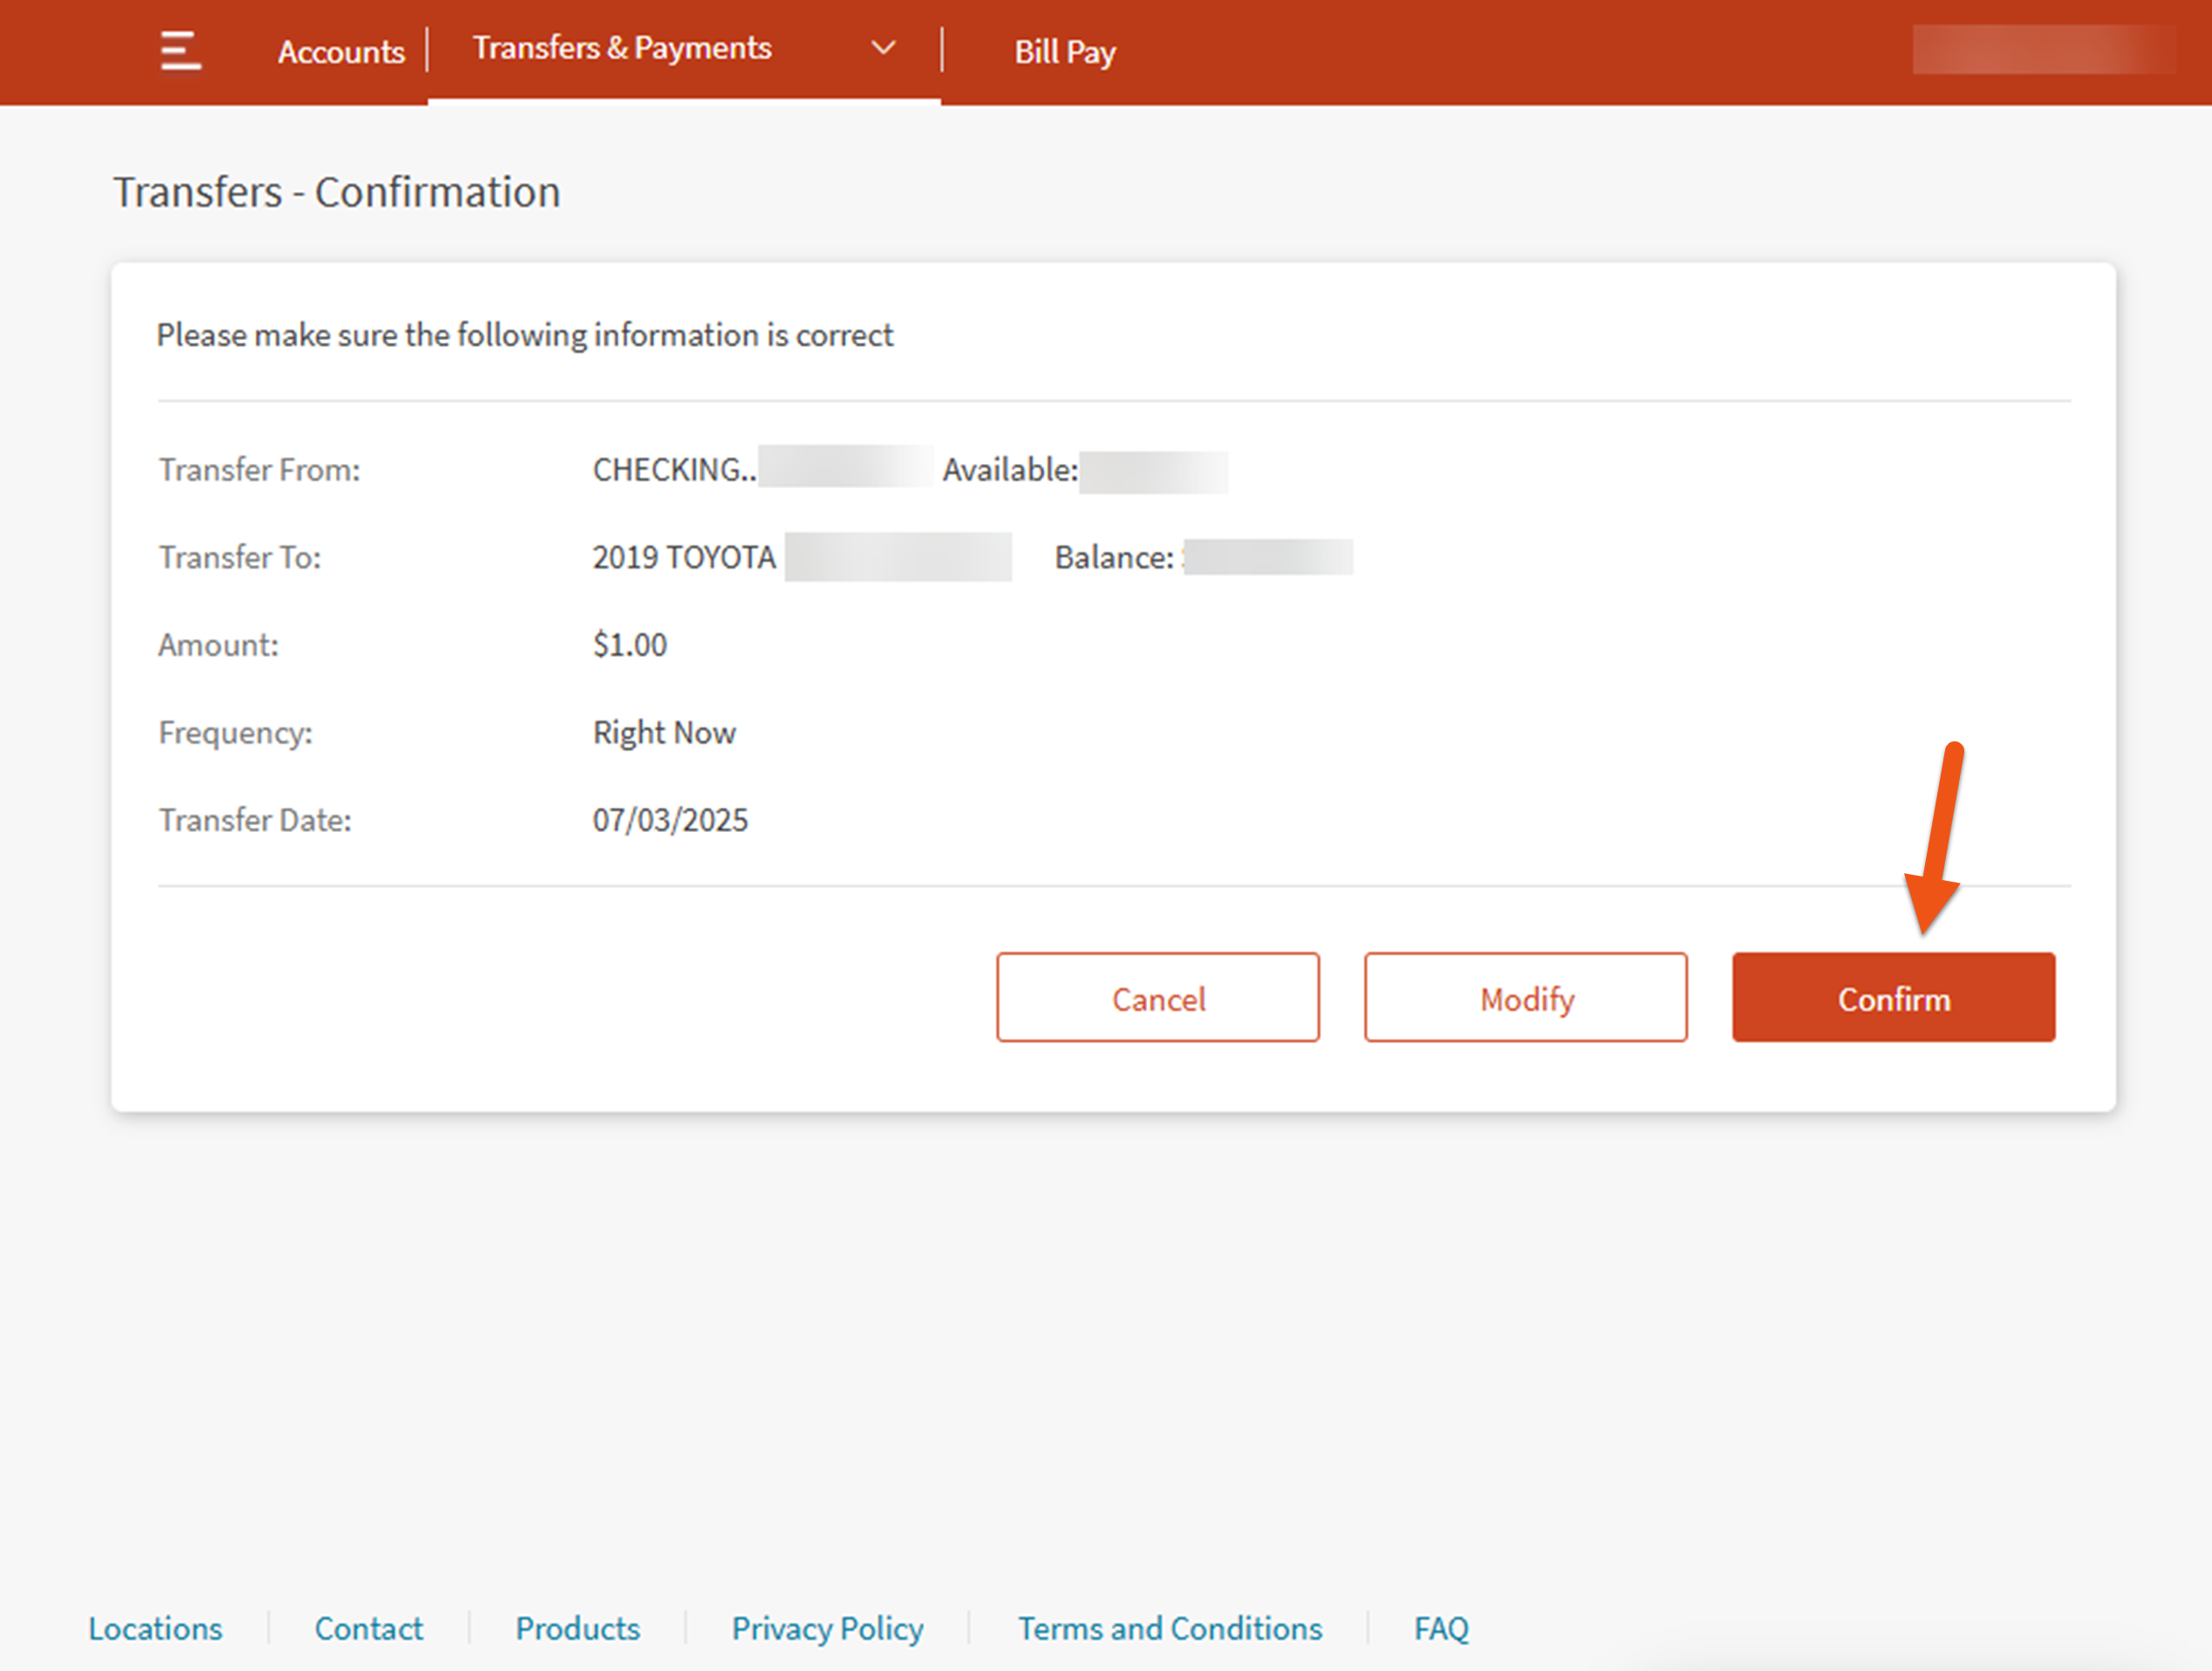The height and width of the screenshot is (1671, 2212).
Task: Click the Transfers - Confirmation heading
Action: 337,192
